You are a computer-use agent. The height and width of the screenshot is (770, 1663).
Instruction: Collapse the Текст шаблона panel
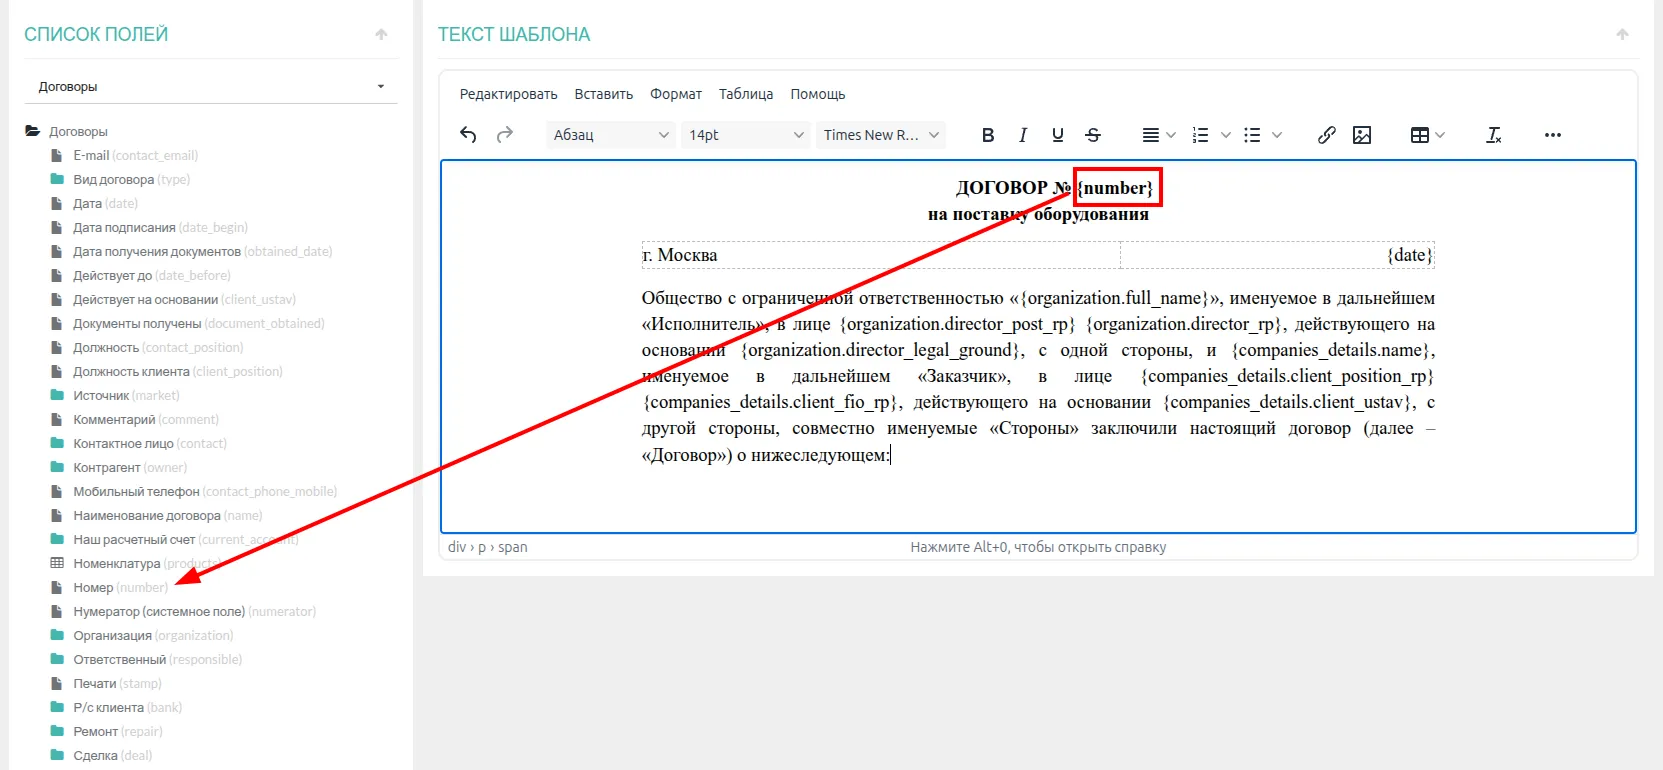pos(1622,35)
